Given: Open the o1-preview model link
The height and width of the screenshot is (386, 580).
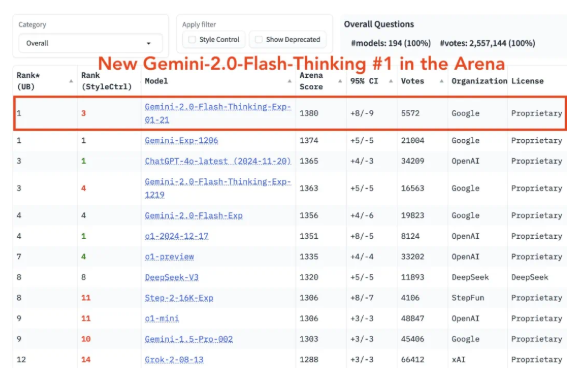Looking at the screenshot, I should [x=169, y=257].
